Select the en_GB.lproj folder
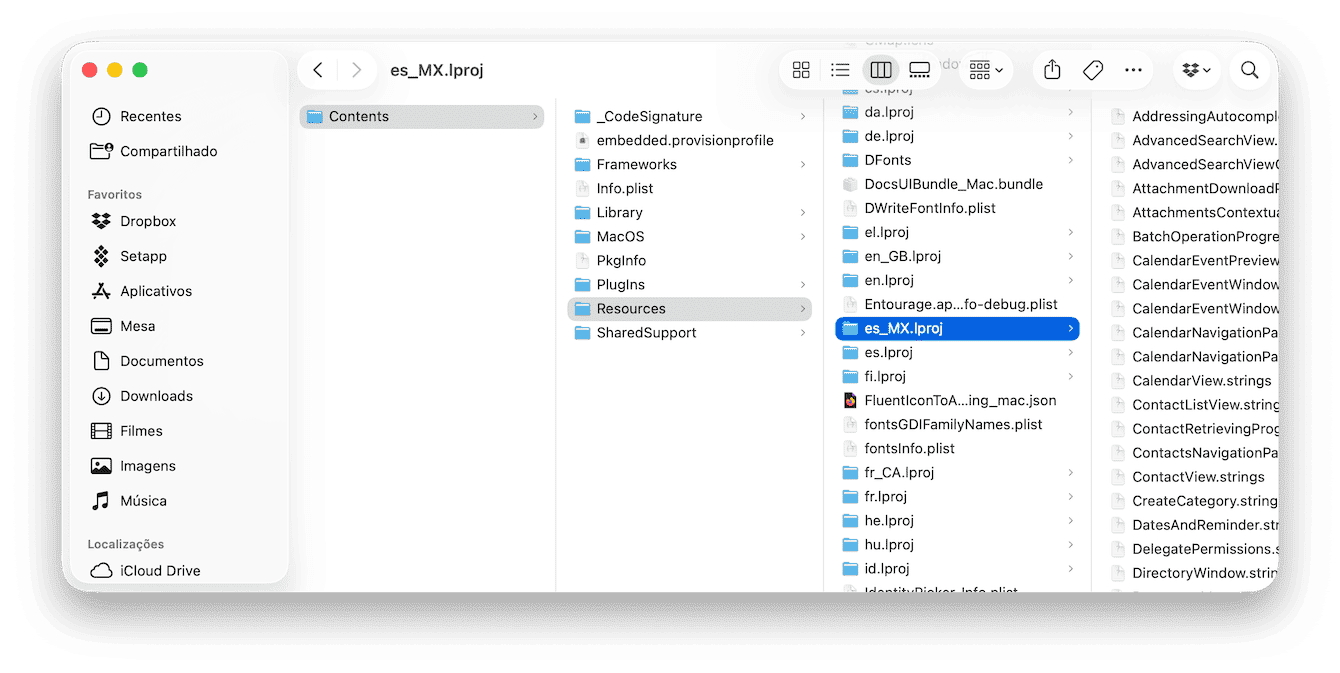The image size is (1340, 673). click(958, 256)
